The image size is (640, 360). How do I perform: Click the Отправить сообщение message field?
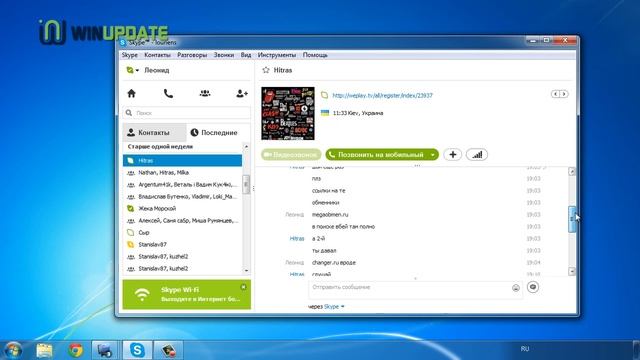coord(416,289)
